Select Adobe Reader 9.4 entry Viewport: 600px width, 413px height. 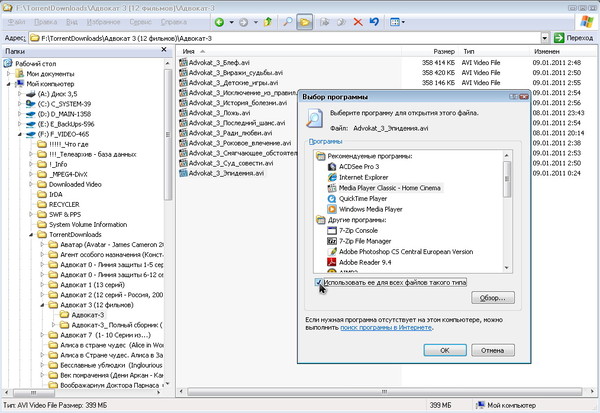pos(365,262)
